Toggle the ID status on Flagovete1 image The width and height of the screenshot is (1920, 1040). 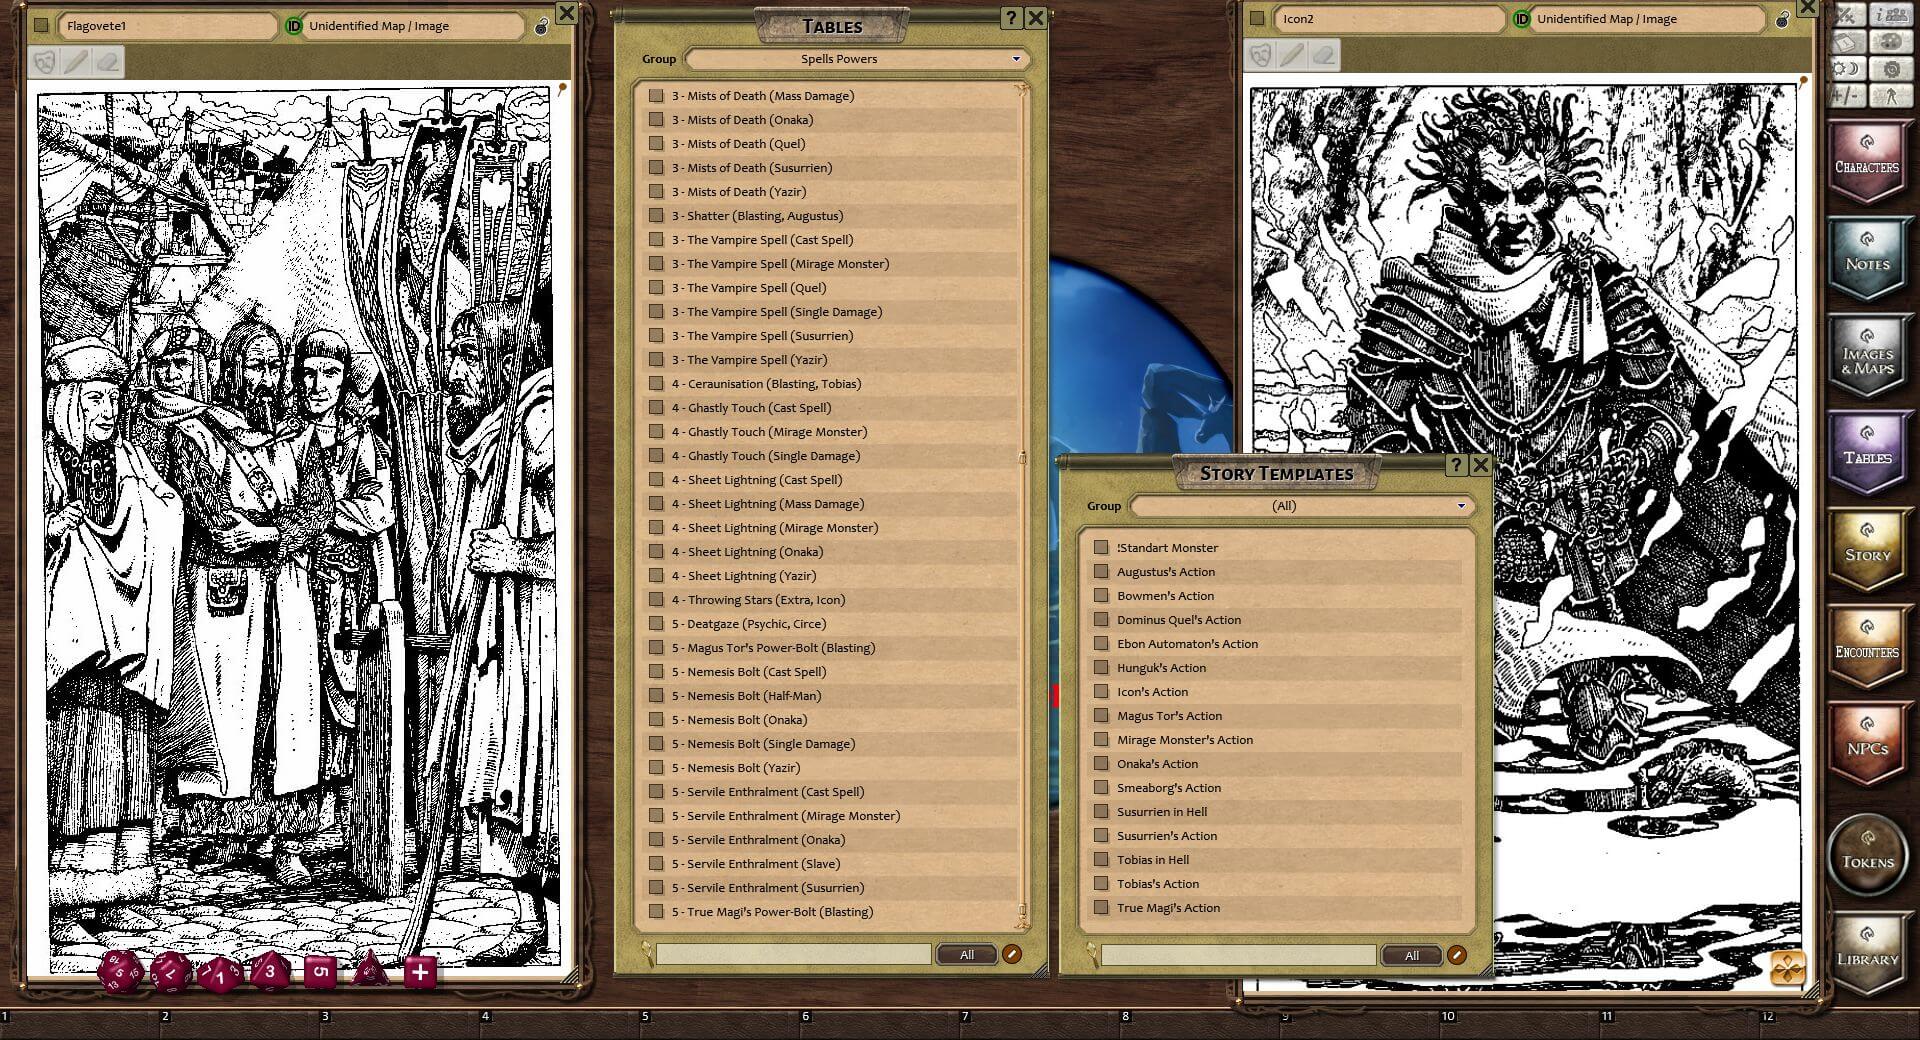[294, 26]
